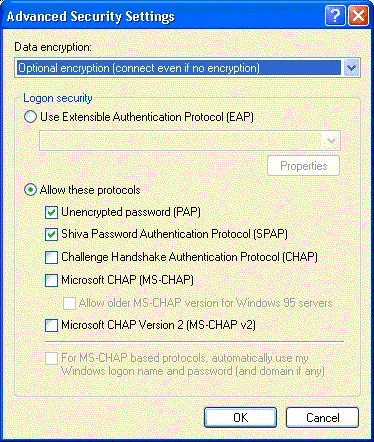
Task: Open the Data encryption dropdown arrow
Action: (351, 68)
